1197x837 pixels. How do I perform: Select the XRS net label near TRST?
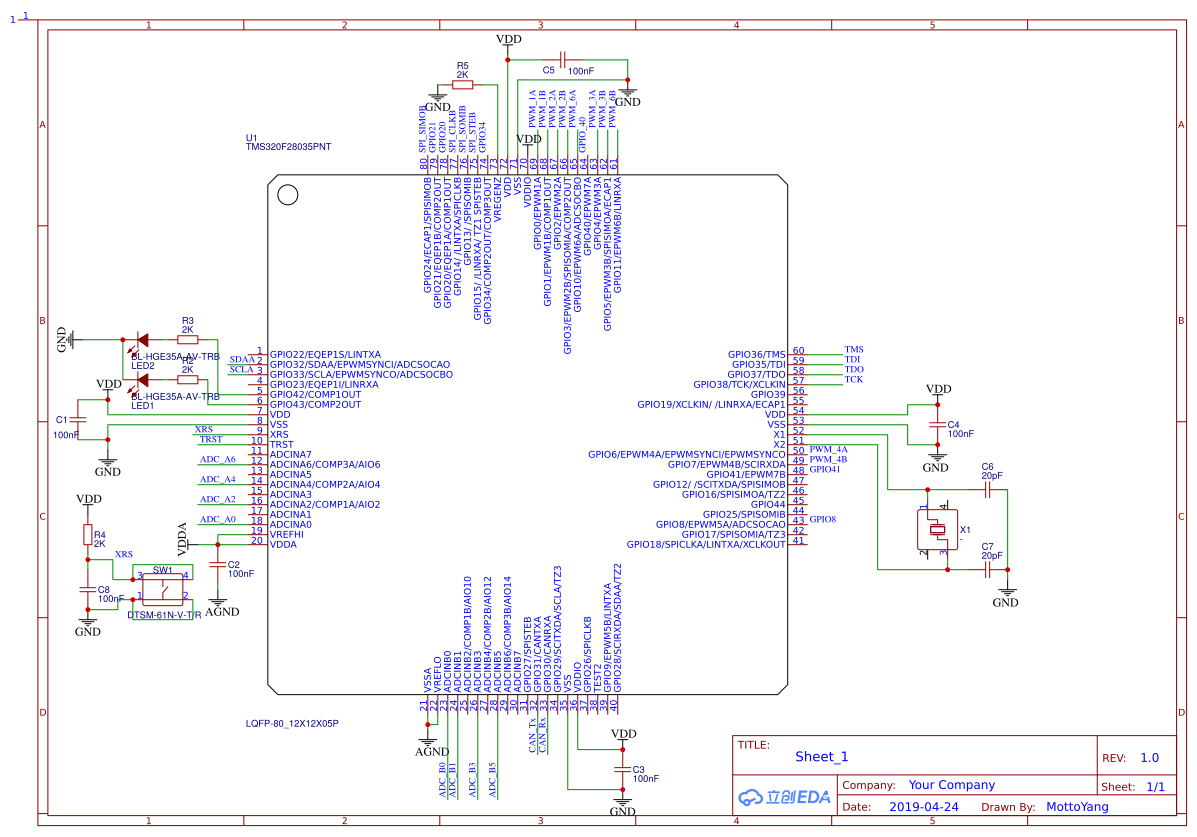click(x=203, y=428)
